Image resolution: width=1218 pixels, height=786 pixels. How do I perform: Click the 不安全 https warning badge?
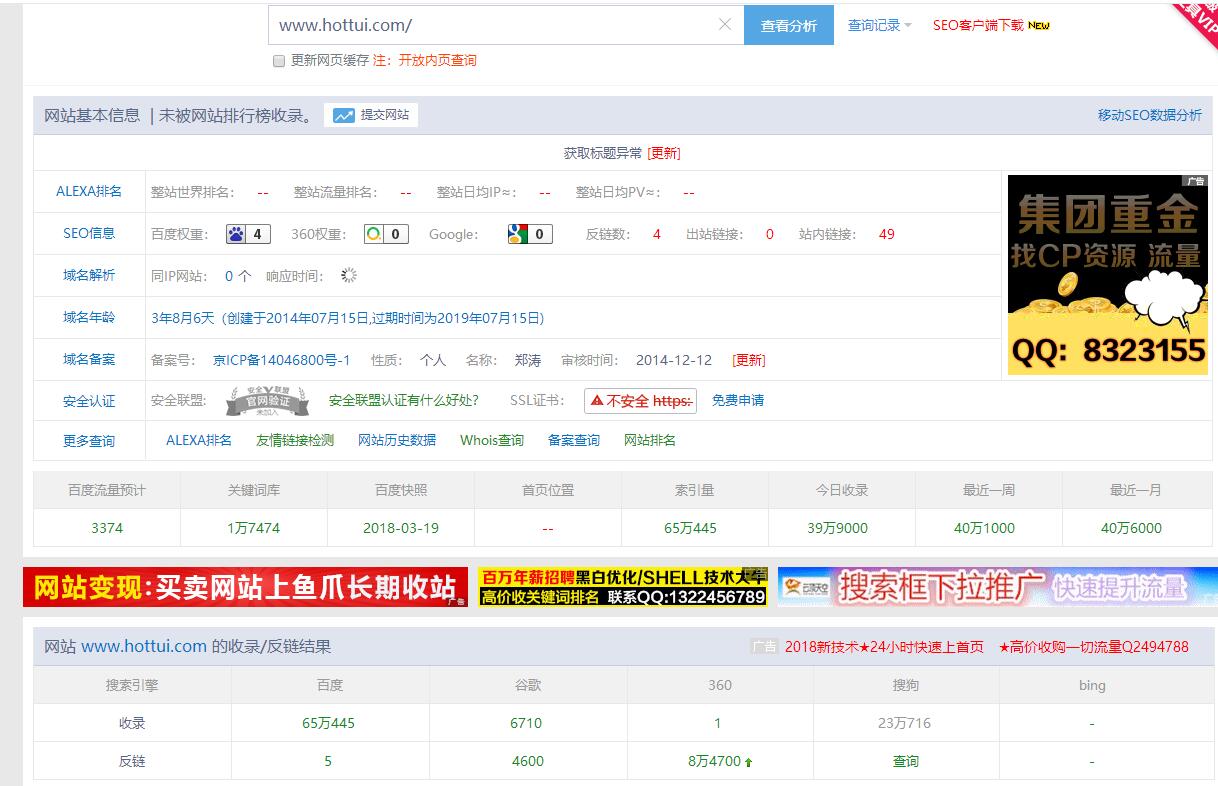[640, 401]
